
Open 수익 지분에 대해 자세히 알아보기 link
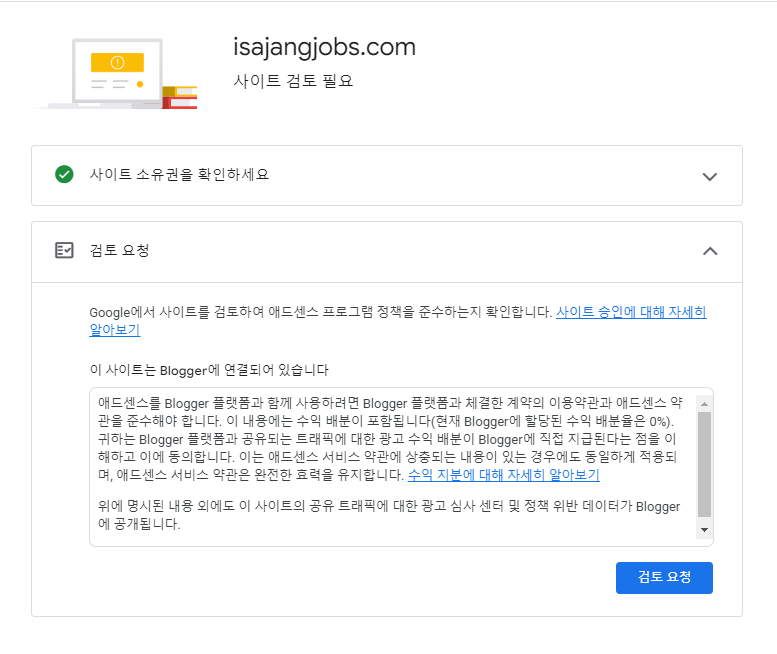click(x=503, y=475)
